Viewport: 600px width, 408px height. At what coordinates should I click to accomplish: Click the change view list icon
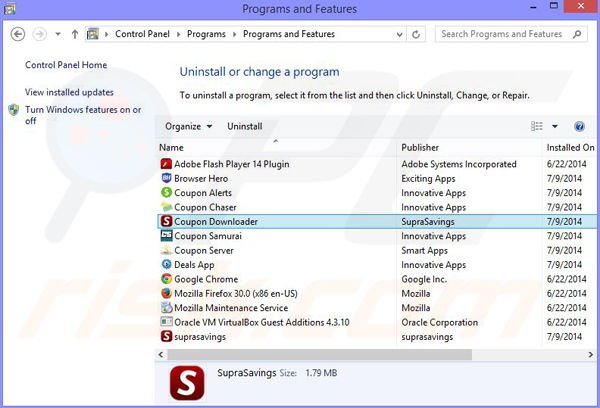click(x=536, y=126)
